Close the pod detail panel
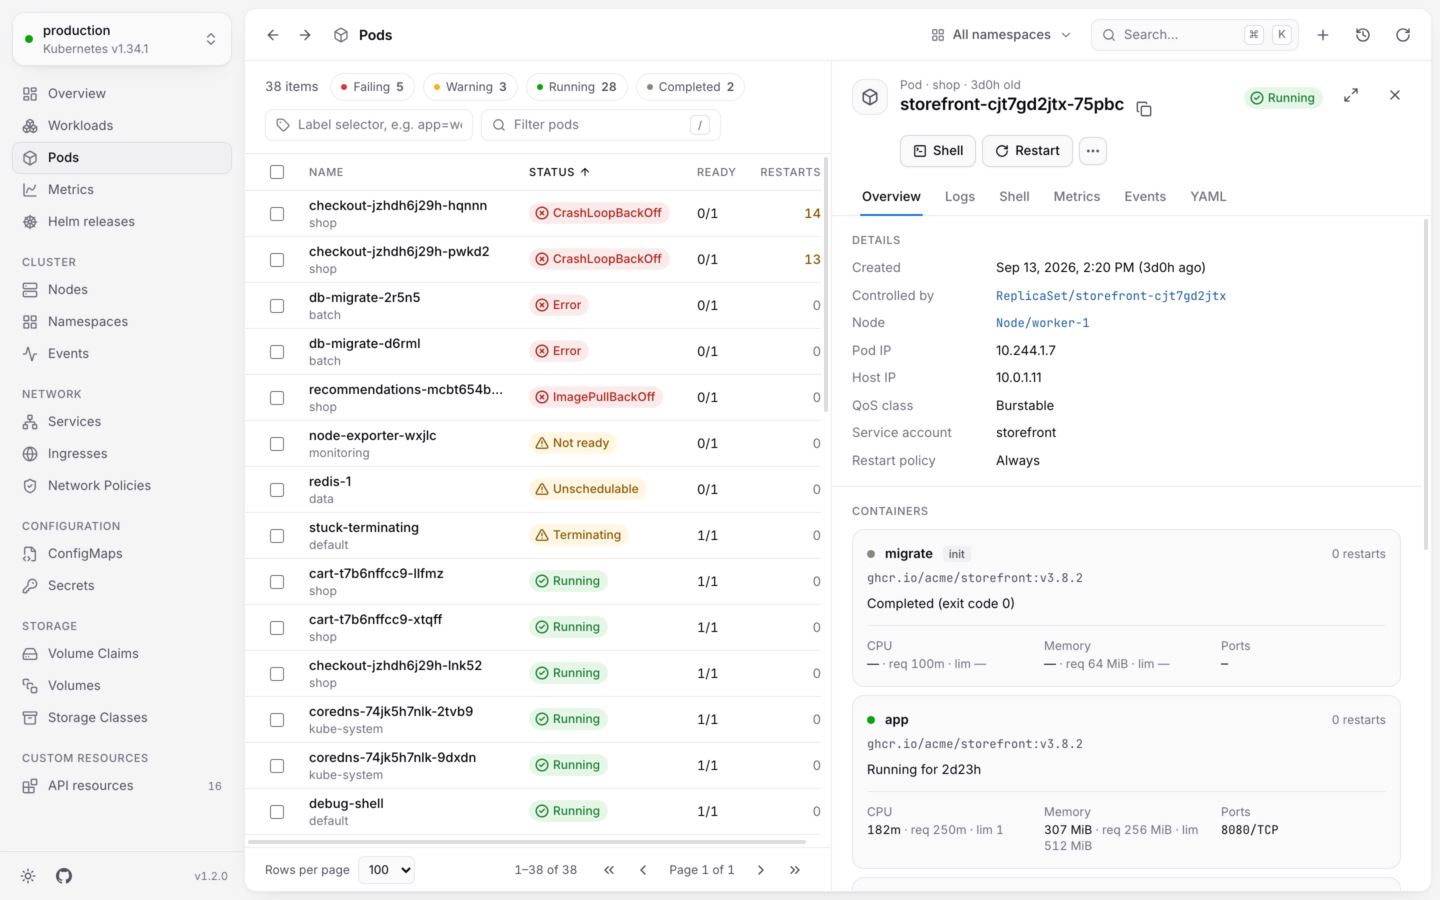The height and width of the screenshot is (900, 1440). [x=1395, y=95]
